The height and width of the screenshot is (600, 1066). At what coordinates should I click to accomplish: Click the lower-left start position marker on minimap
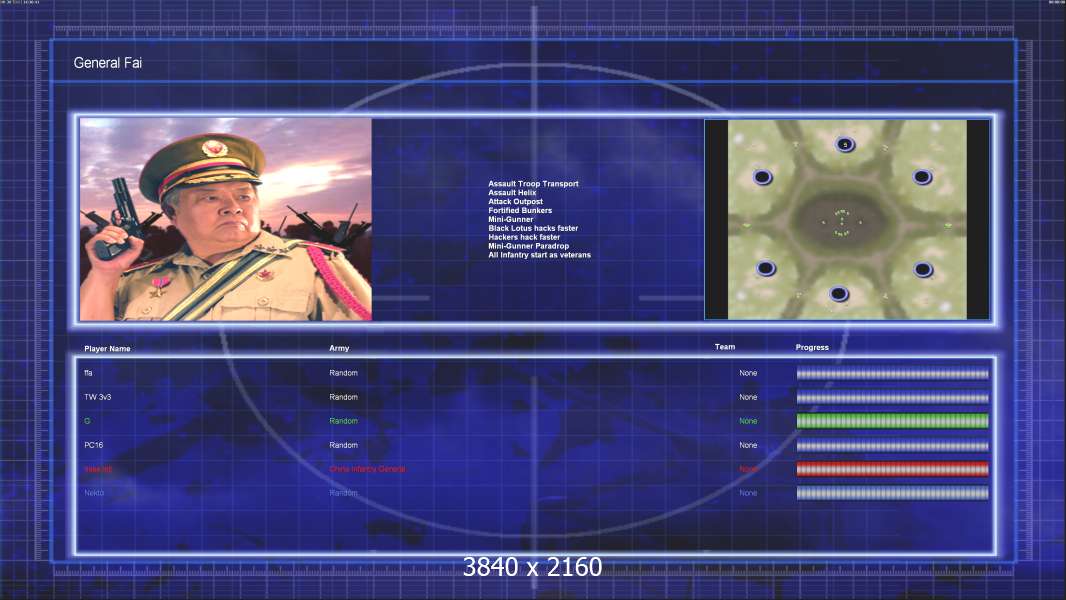(x=766, y=268)
